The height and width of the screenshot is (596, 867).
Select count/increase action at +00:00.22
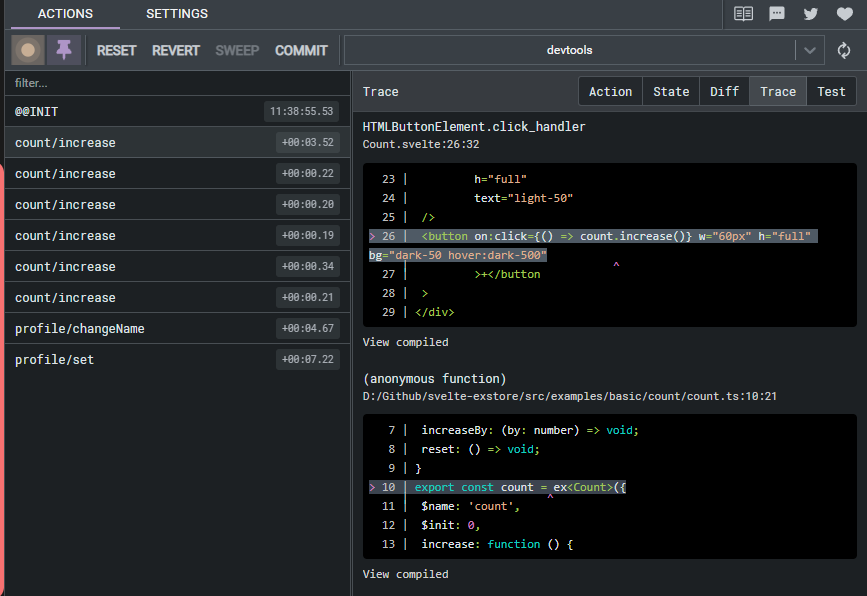[x=177, y=173]
